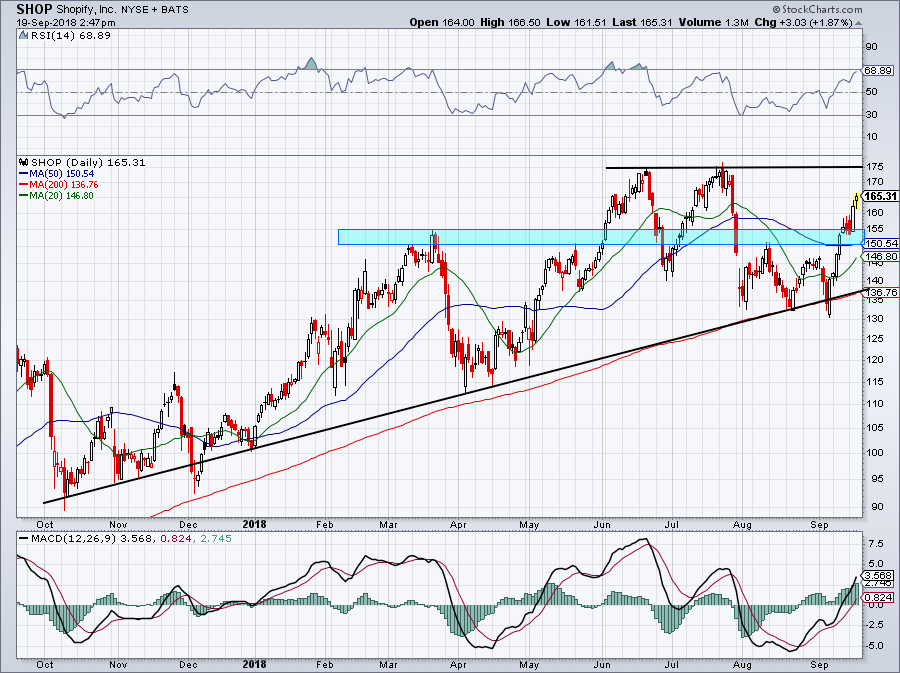Click the 125 label on price axis
Viewport: 900px width, 673px height.
point(875,339)
